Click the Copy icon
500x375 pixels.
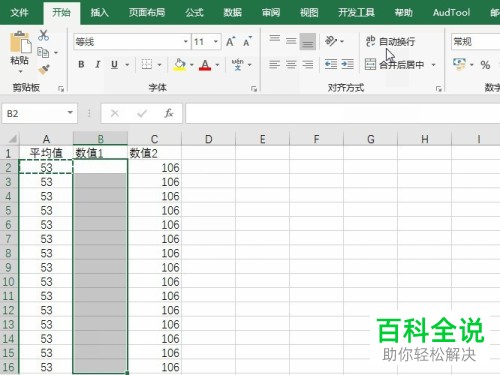(43, 52)
